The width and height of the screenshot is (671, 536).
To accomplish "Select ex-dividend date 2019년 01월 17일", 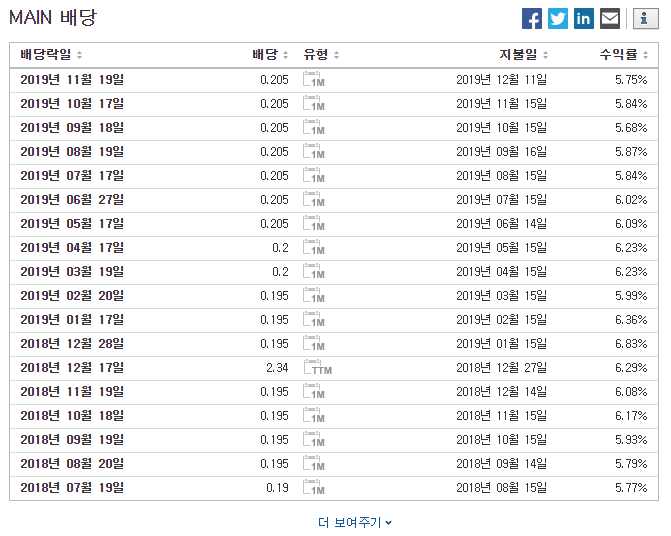I will click(x=72, y=319).
